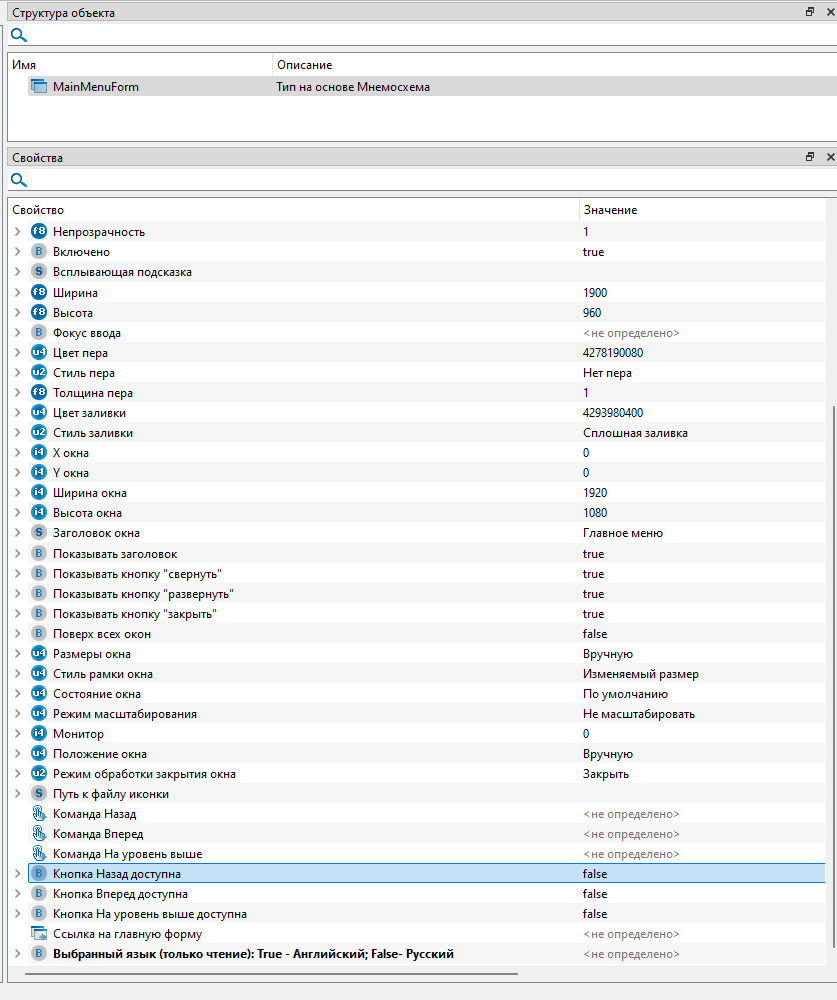Toggle the Включено true value
The height and width of the screenshot is (1000, 837).
(x=594, y=252)
